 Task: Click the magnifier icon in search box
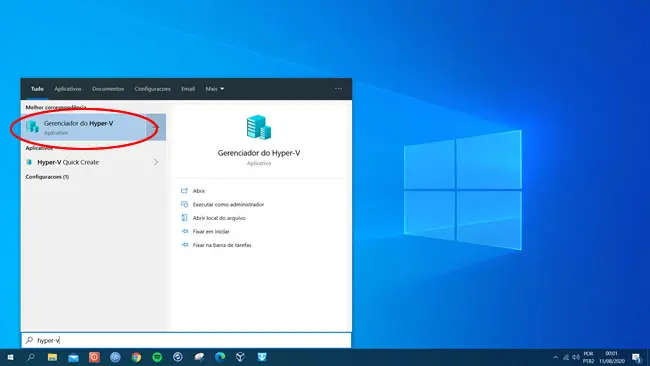(29, 340)
